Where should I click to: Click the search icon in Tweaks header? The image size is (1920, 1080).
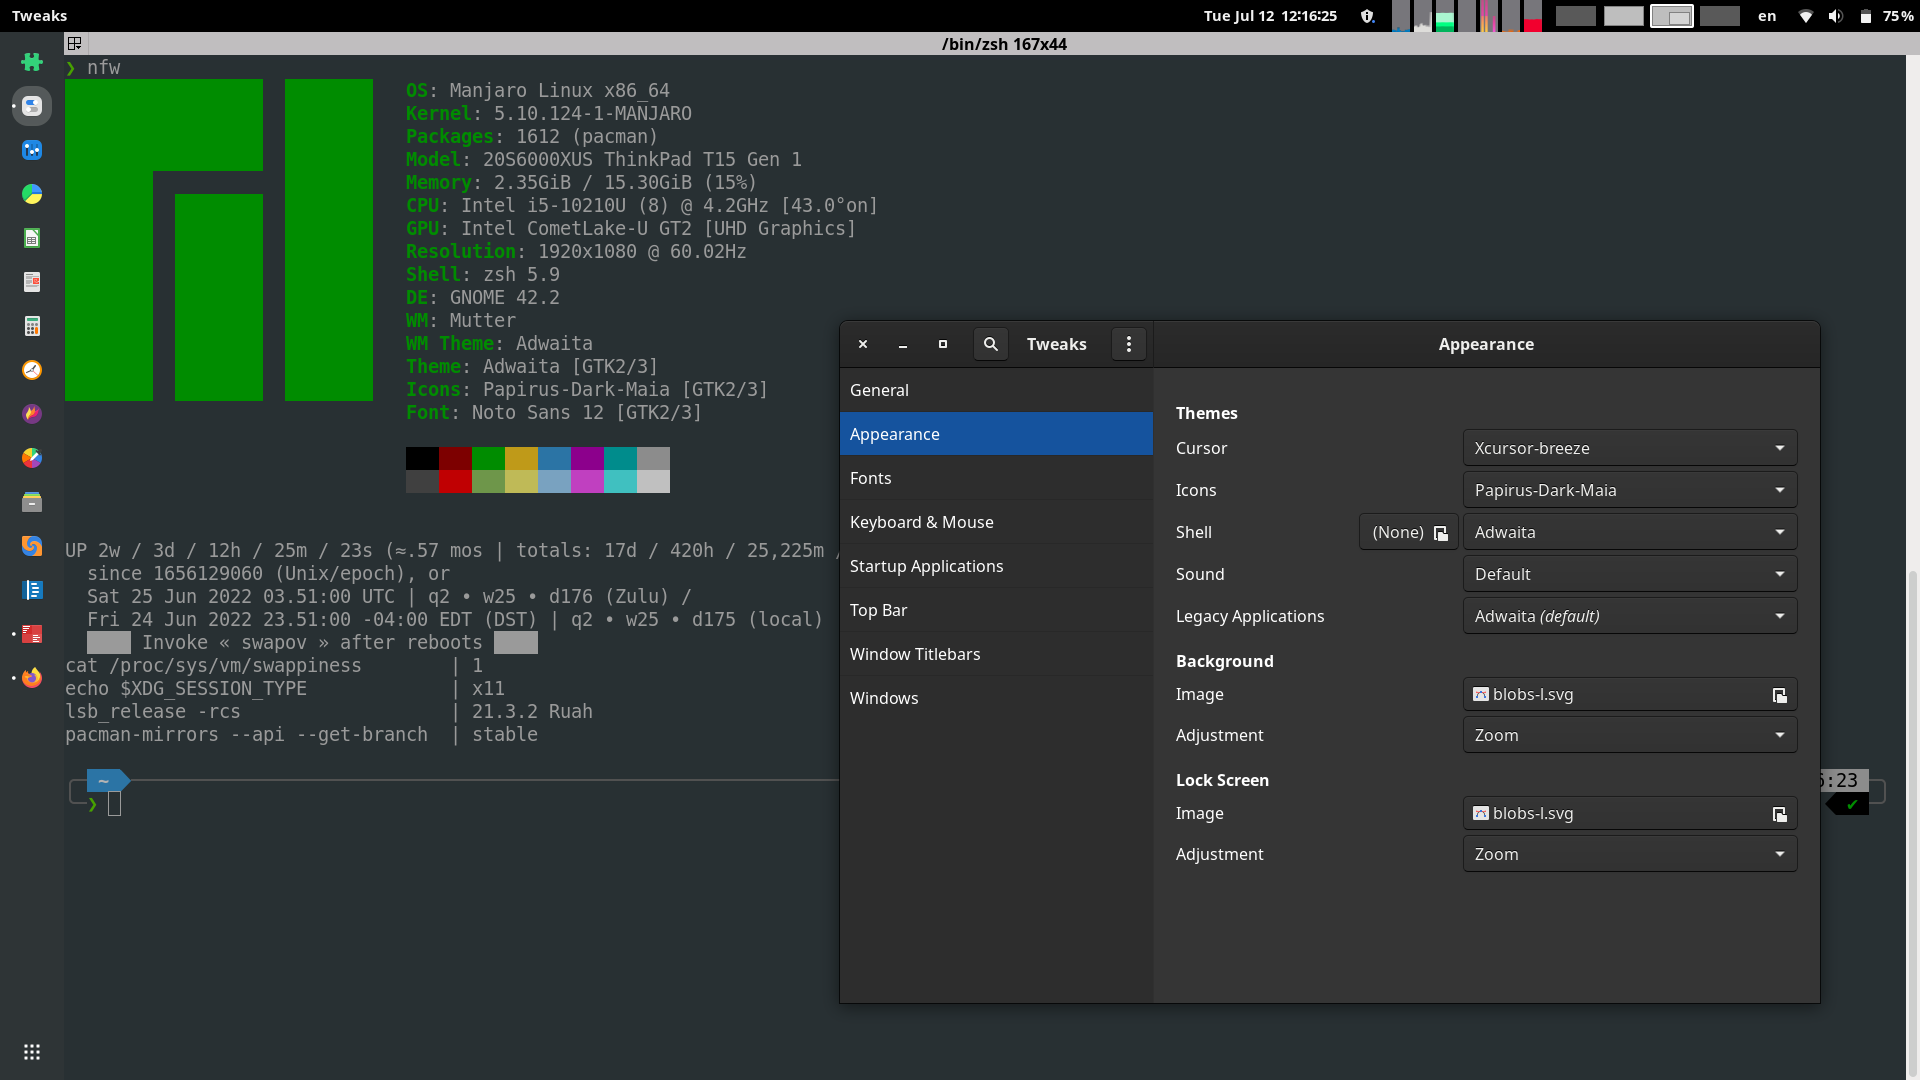(991, 344)
